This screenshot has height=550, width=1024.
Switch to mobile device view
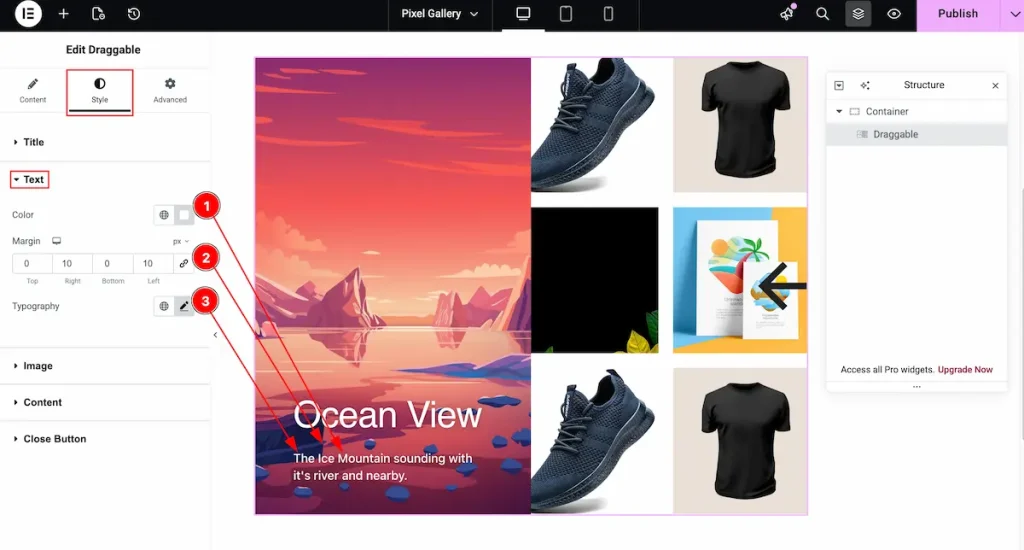(x=608, y=14)
